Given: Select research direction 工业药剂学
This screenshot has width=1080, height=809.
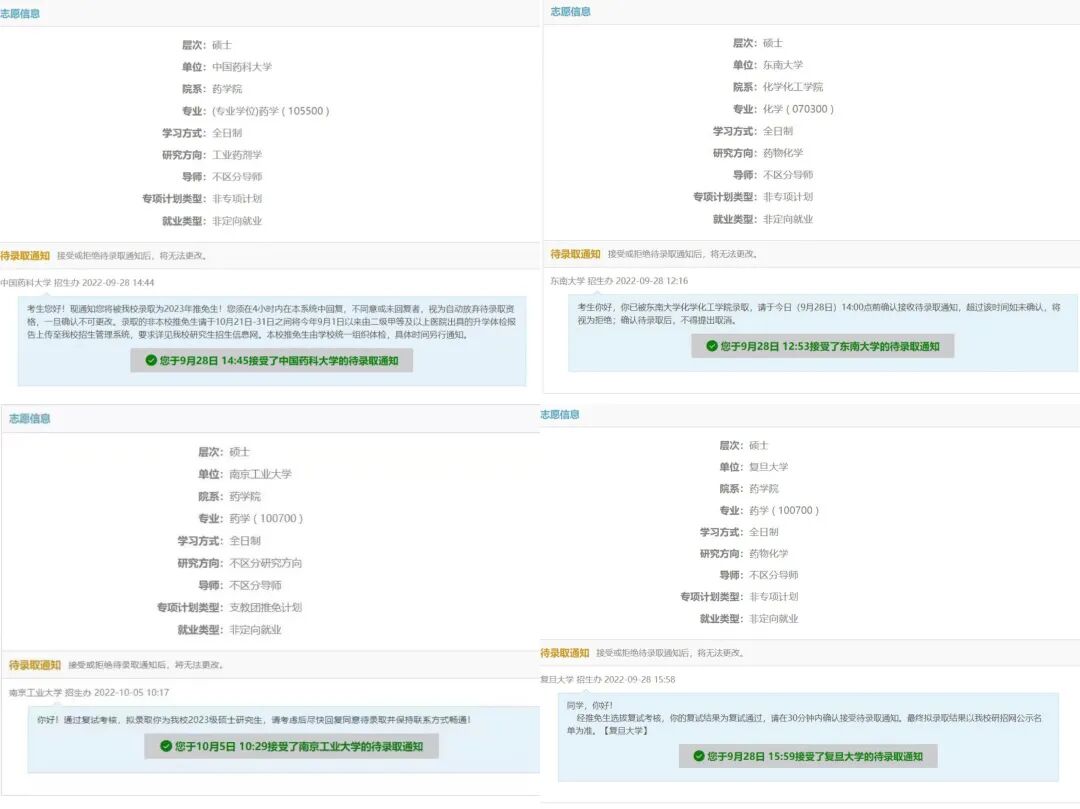Looking at the screenshot, I should pyautogui.click(x=237, y=155).
